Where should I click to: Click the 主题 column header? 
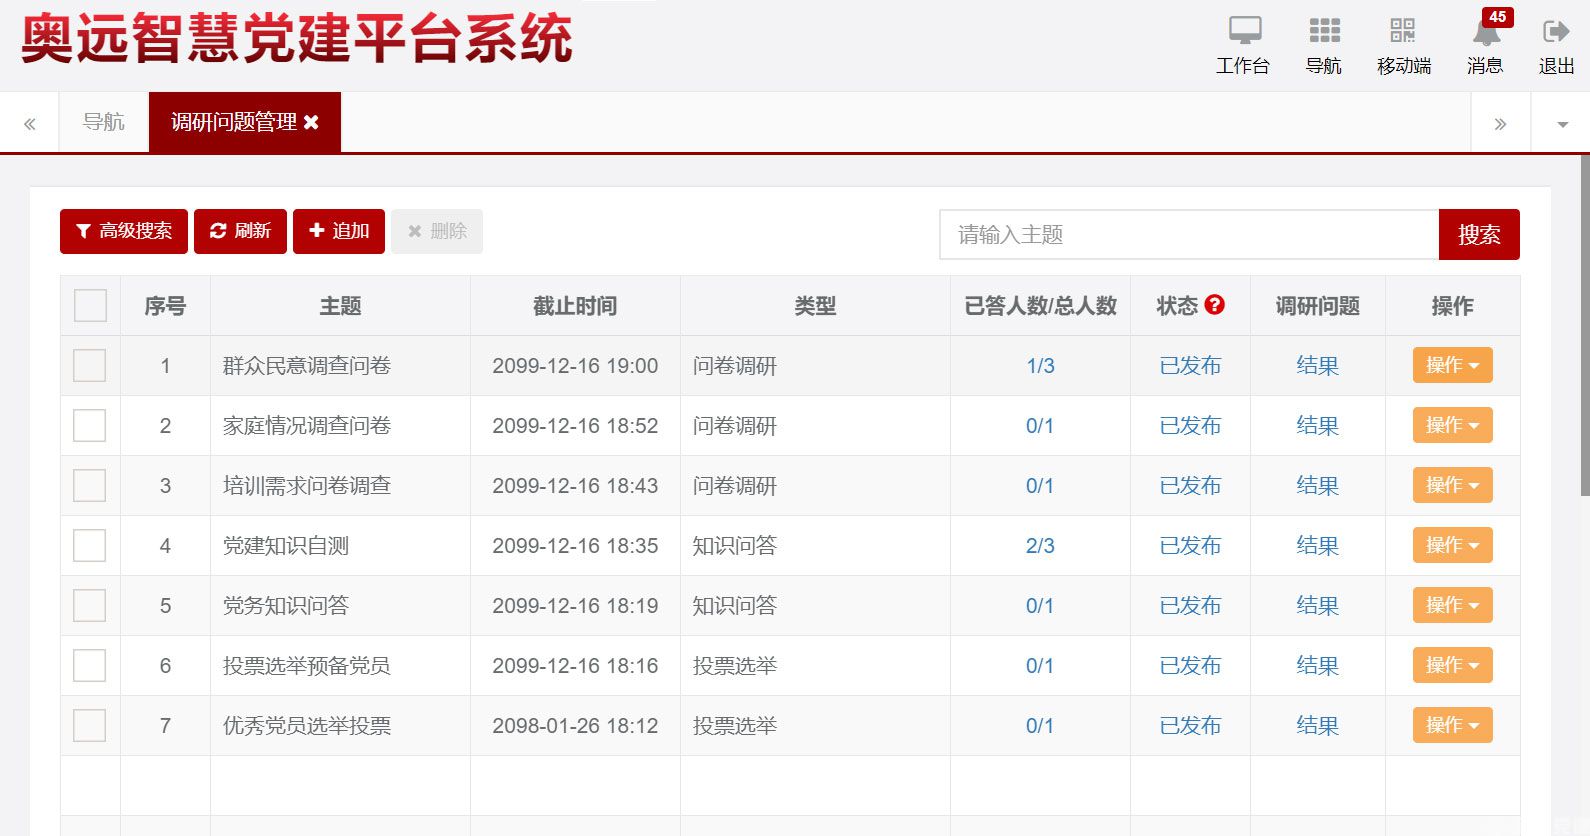pos(340,305)
